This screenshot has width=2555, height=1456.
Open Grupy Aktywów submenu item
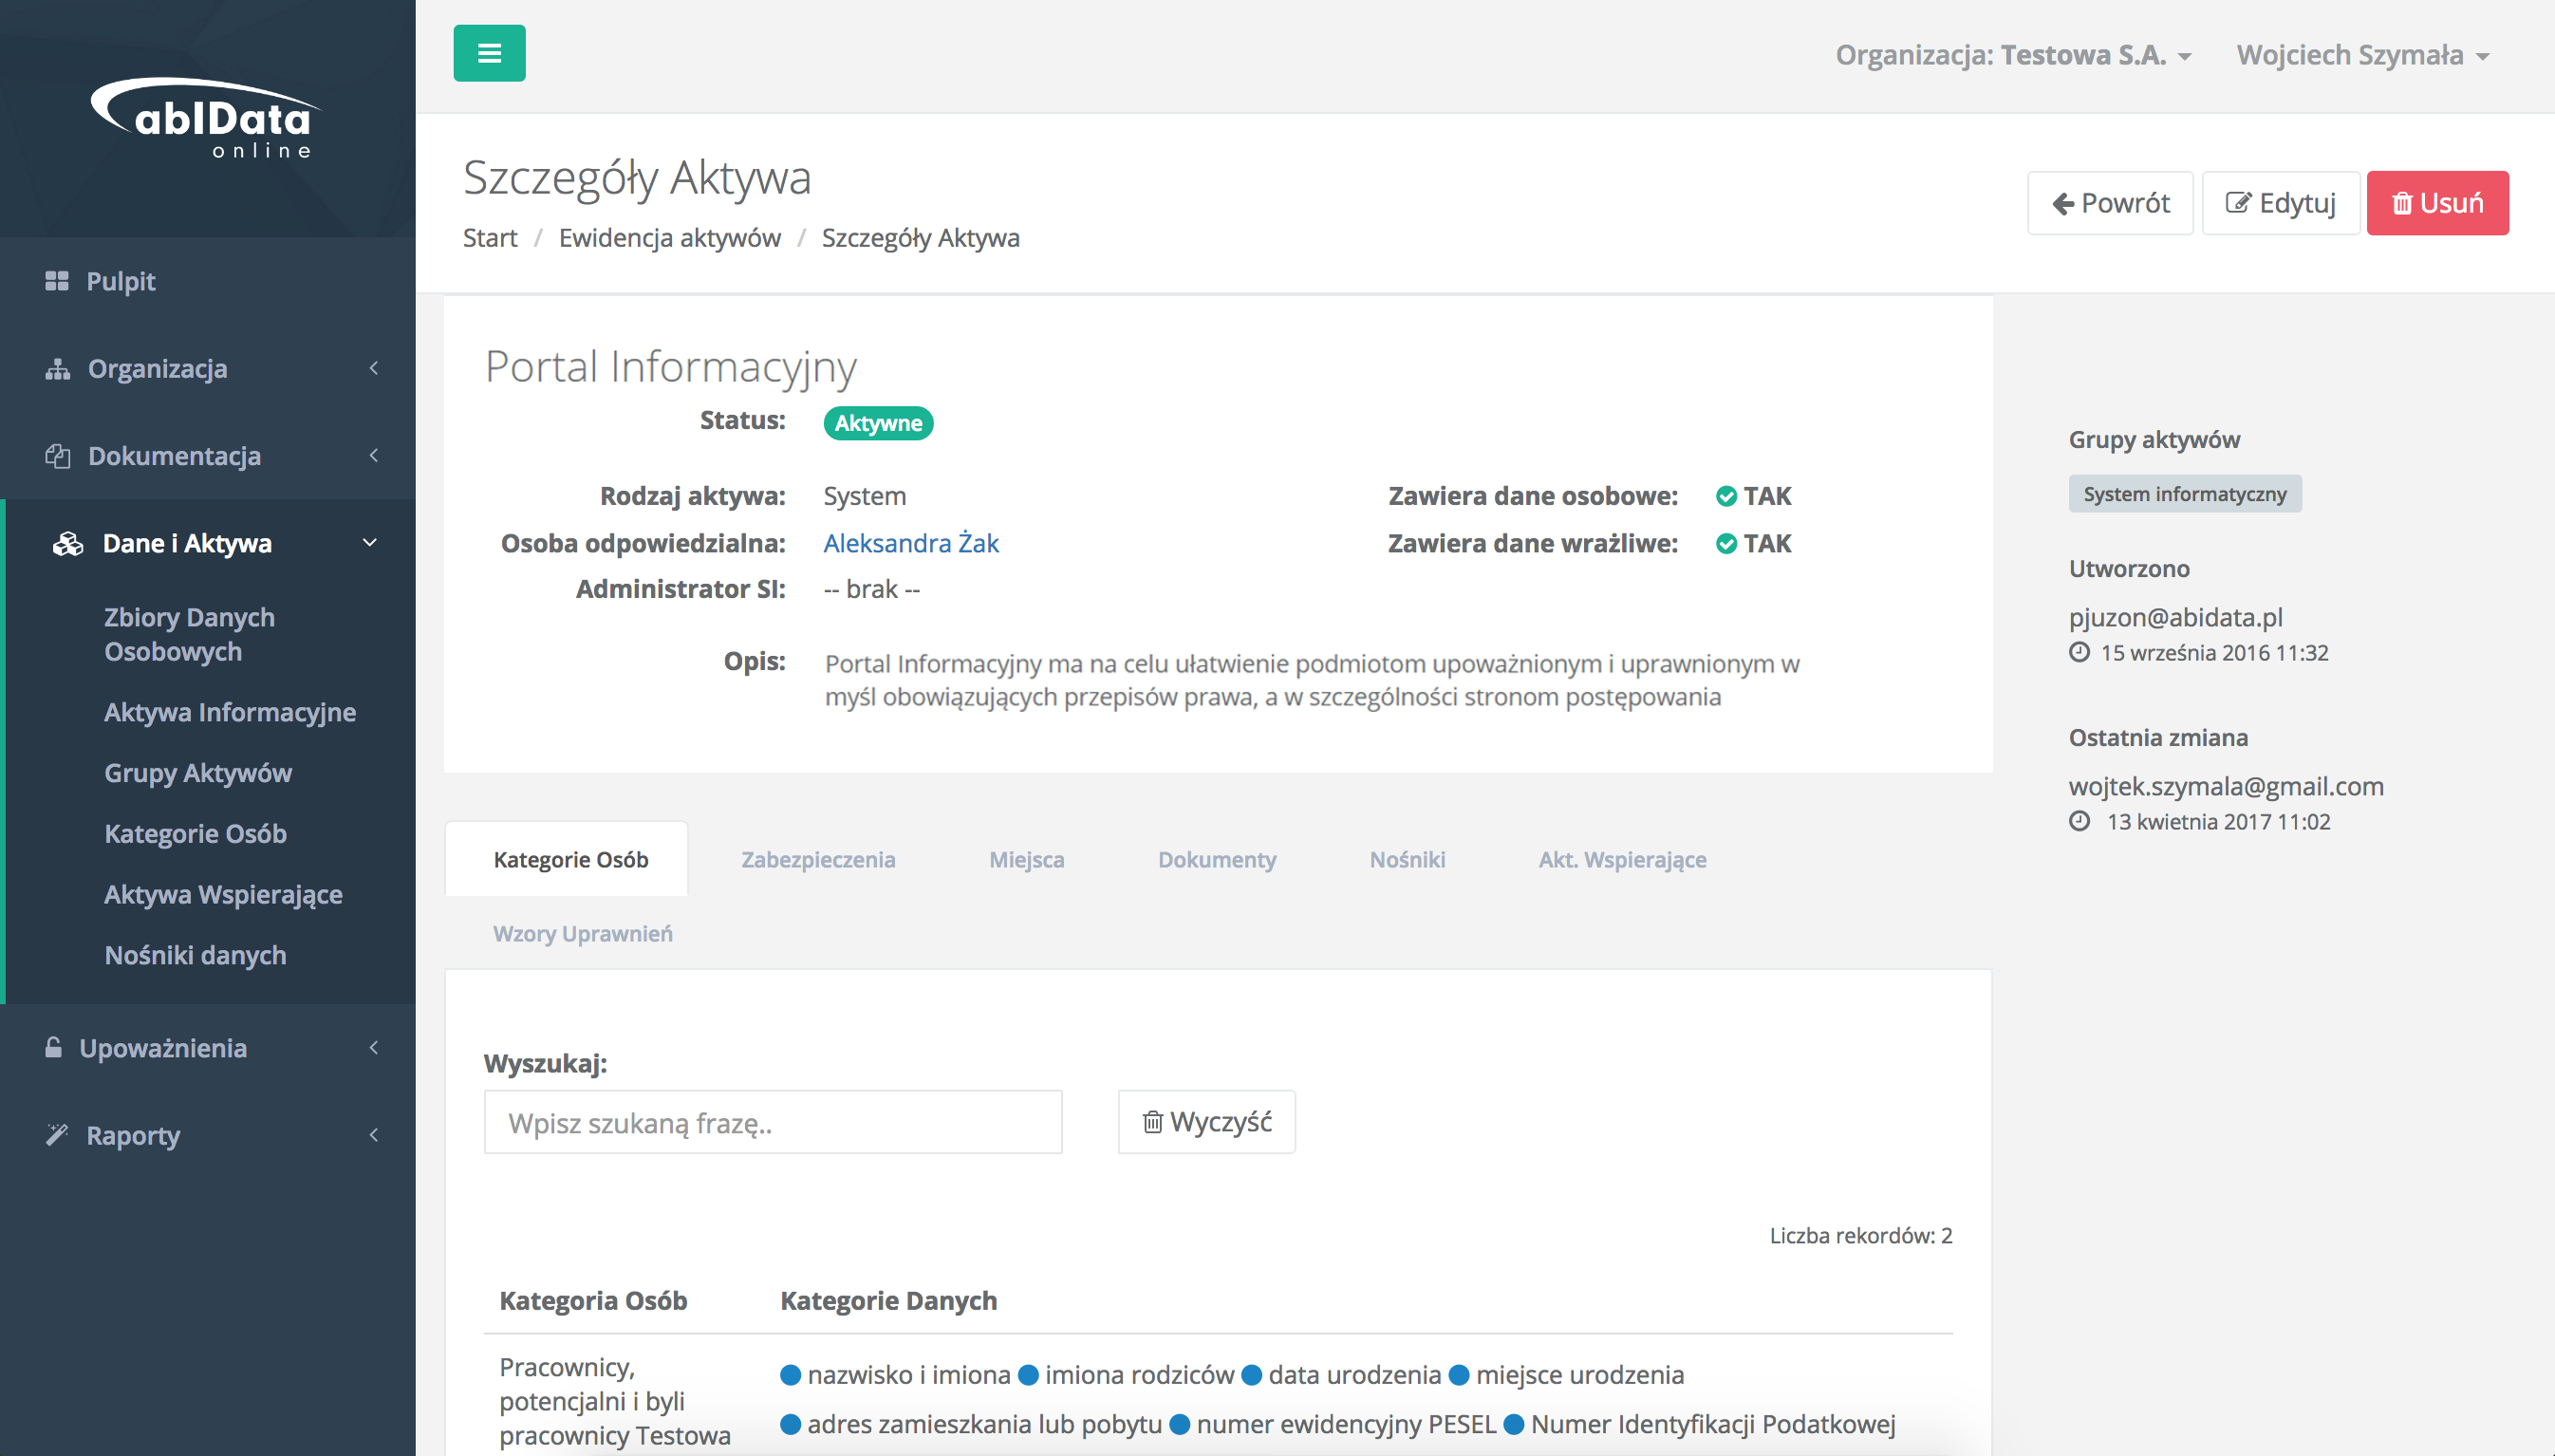[x=198, y=773]
